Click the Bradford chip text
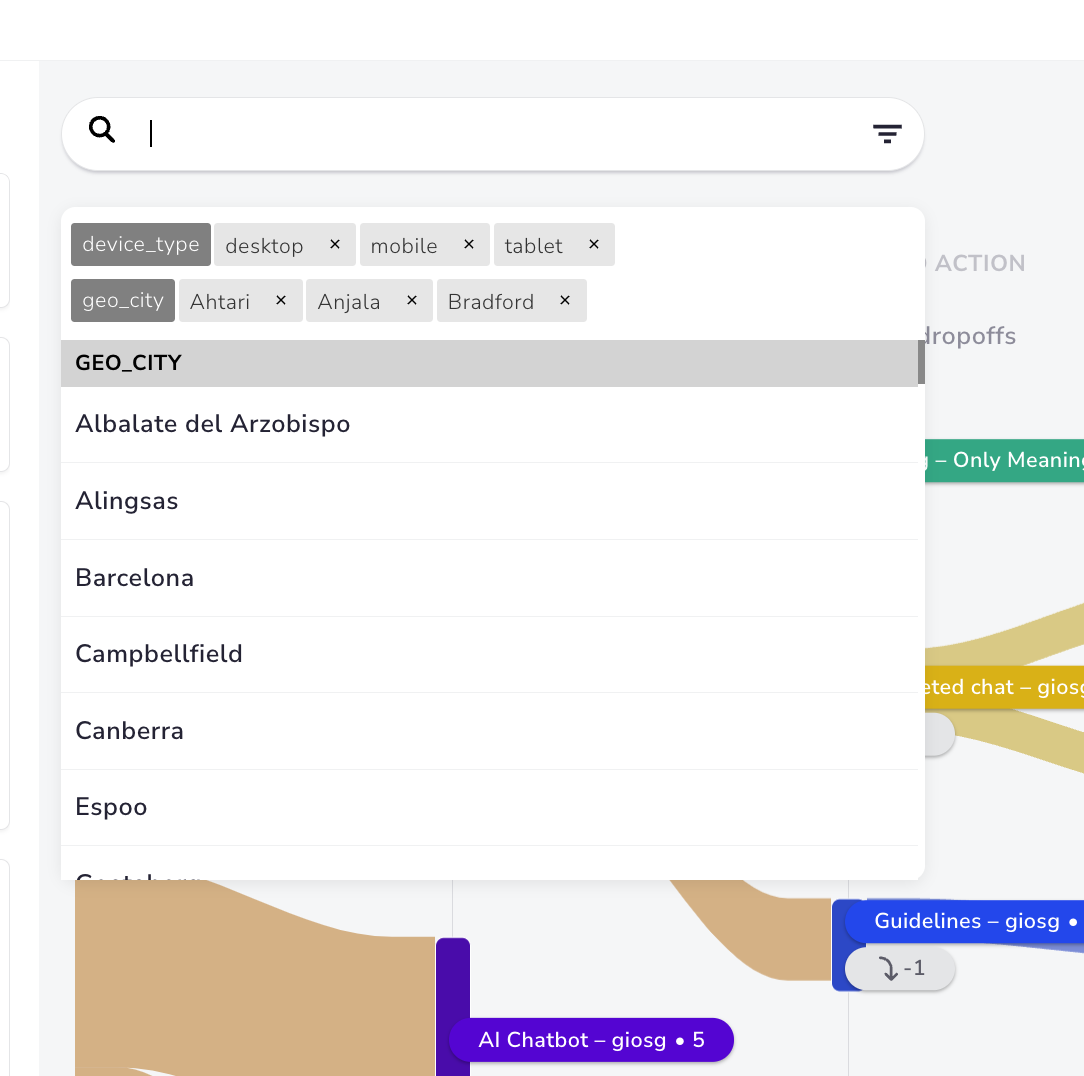Viewport: 1084px width, 1076px height. point(491,302)
